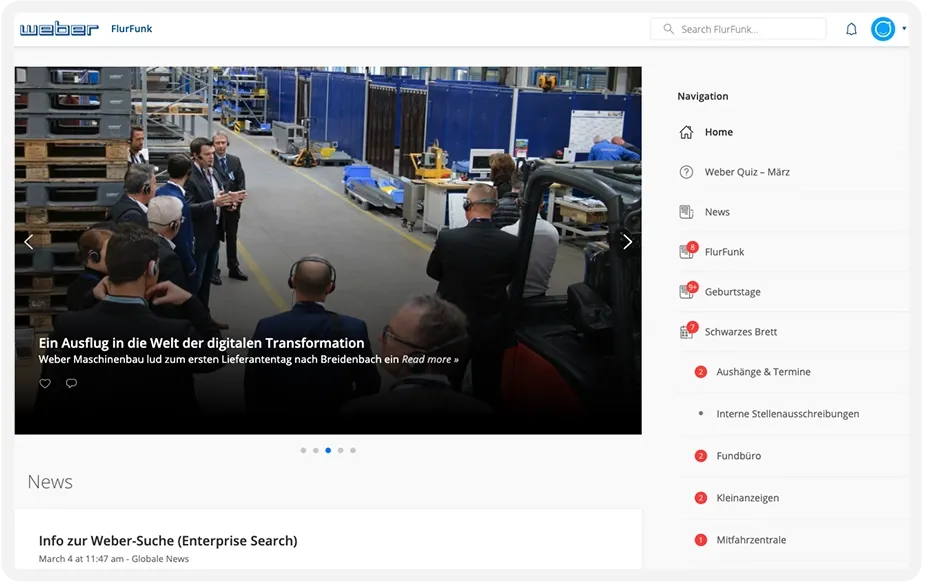Viewport: 926px width, 582px height.
Task: Click the News newspaper icon
Action: point(687,211)
